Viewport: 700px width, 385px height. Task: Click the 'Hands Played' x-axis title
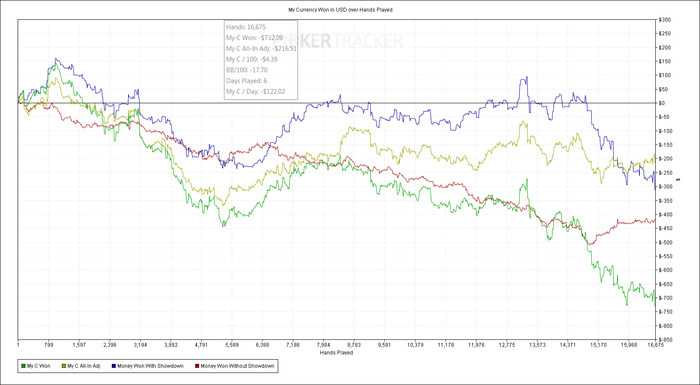pos(336,352)
